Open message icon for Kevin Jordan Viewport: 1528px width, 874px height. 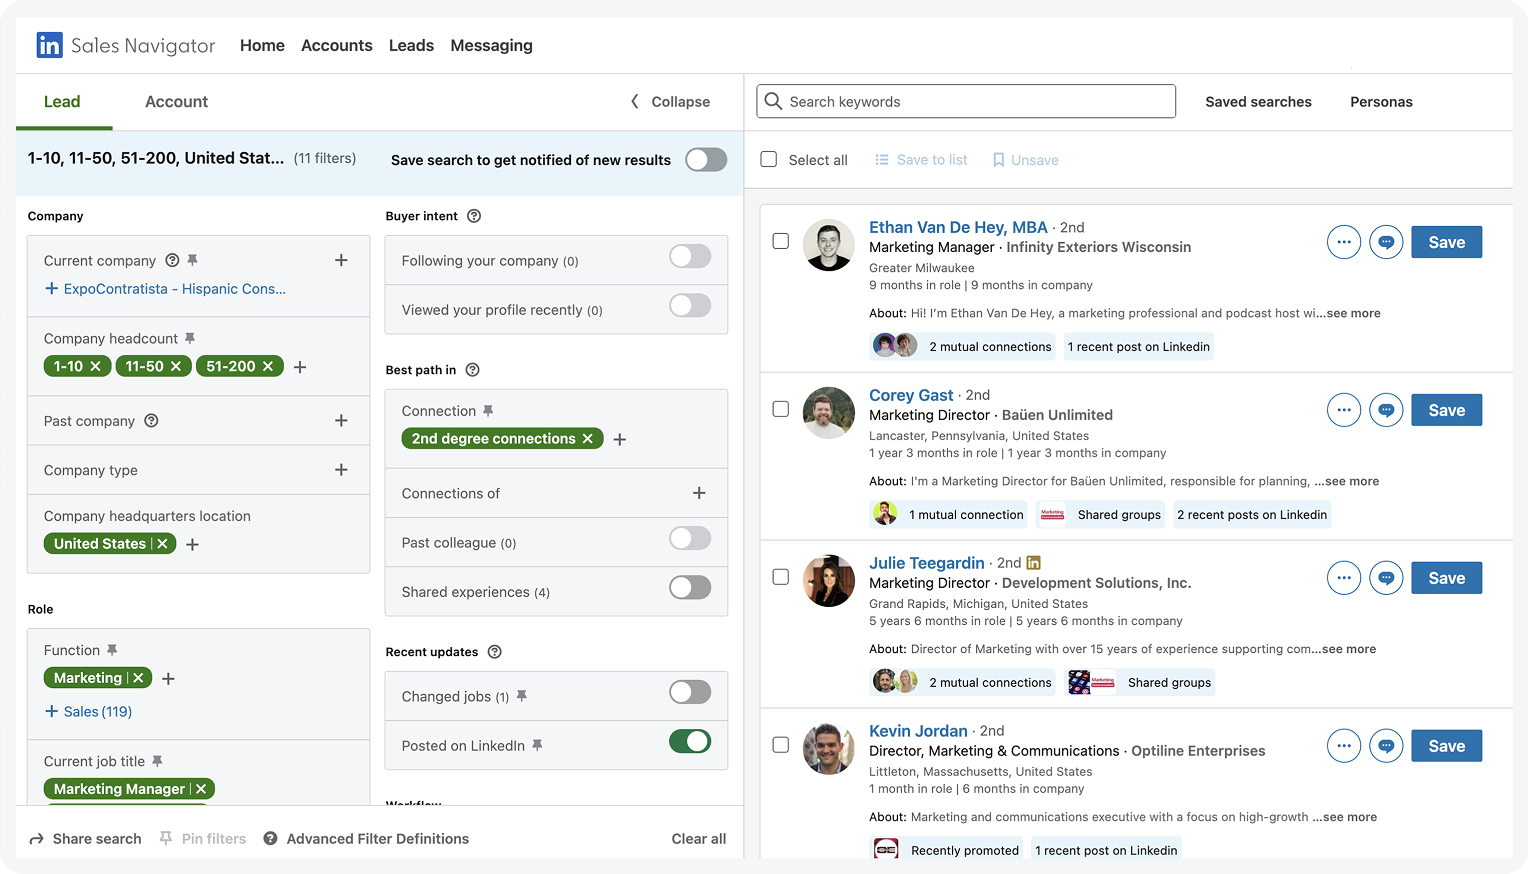1386,746
